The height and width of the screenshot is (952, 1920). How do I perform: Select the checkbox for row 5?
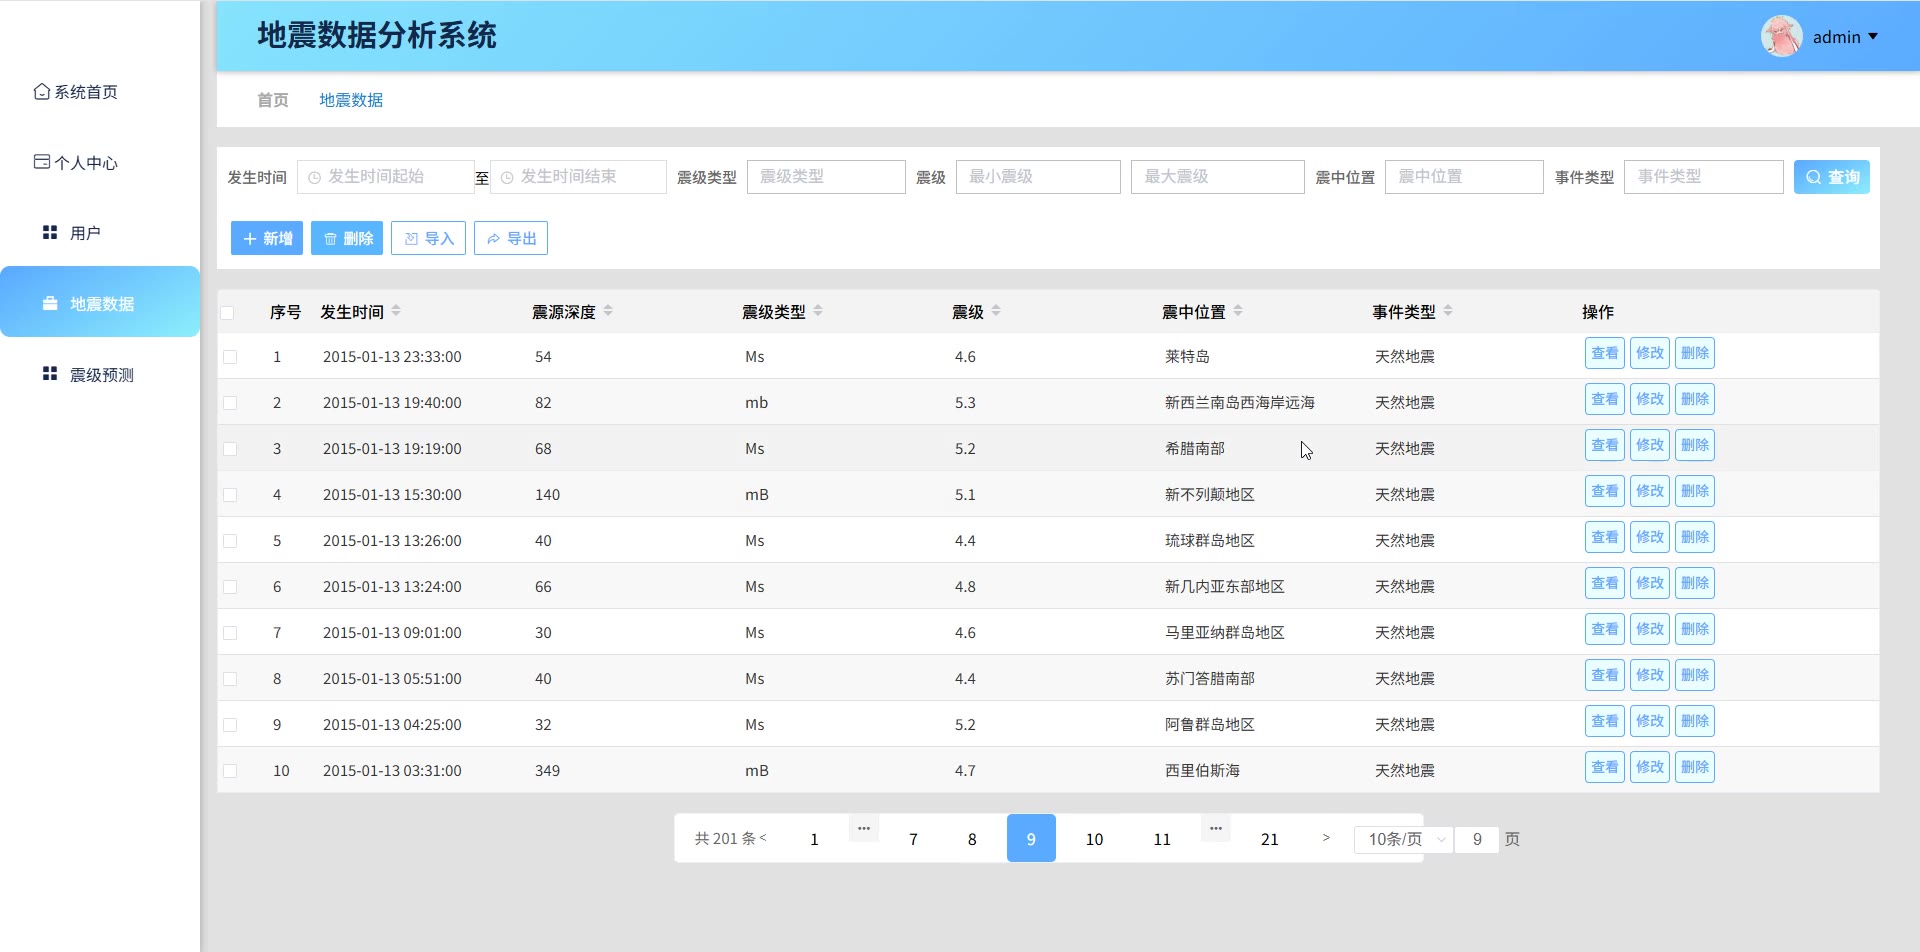pyautogui.click(x=230, y=541)
